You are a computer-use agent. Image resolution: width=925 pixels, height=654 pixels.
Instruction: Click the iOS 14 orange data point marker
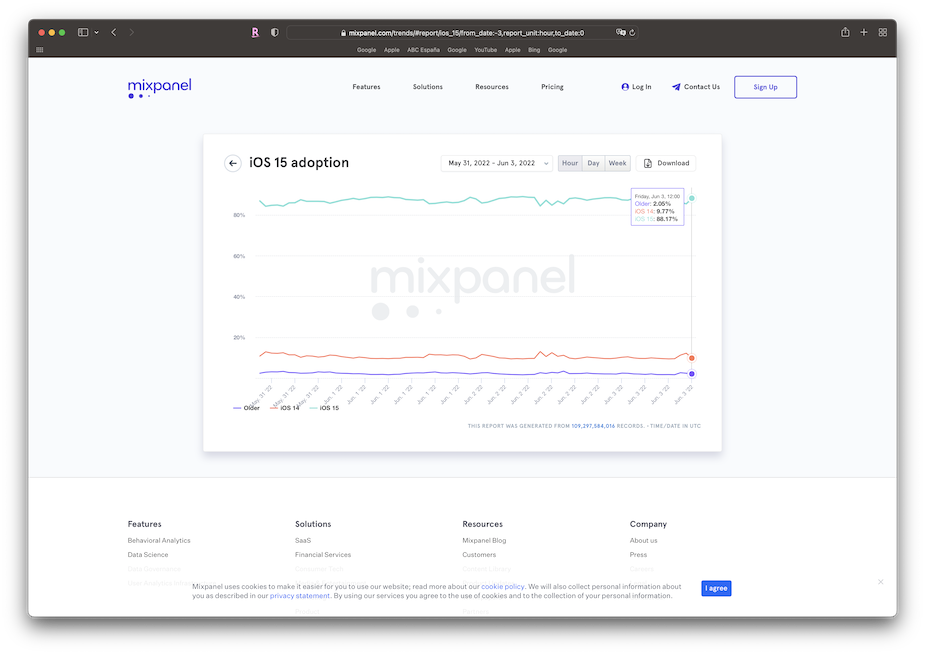click(692, 358)
